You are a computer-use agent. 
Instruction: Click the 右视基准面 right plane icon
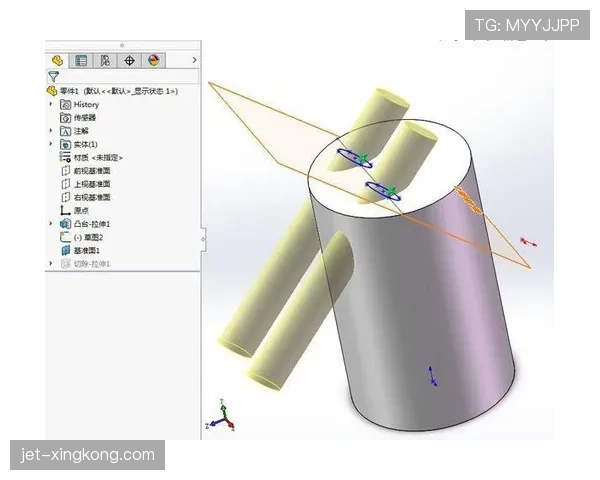pyautogui.click(x=66, y=197)
